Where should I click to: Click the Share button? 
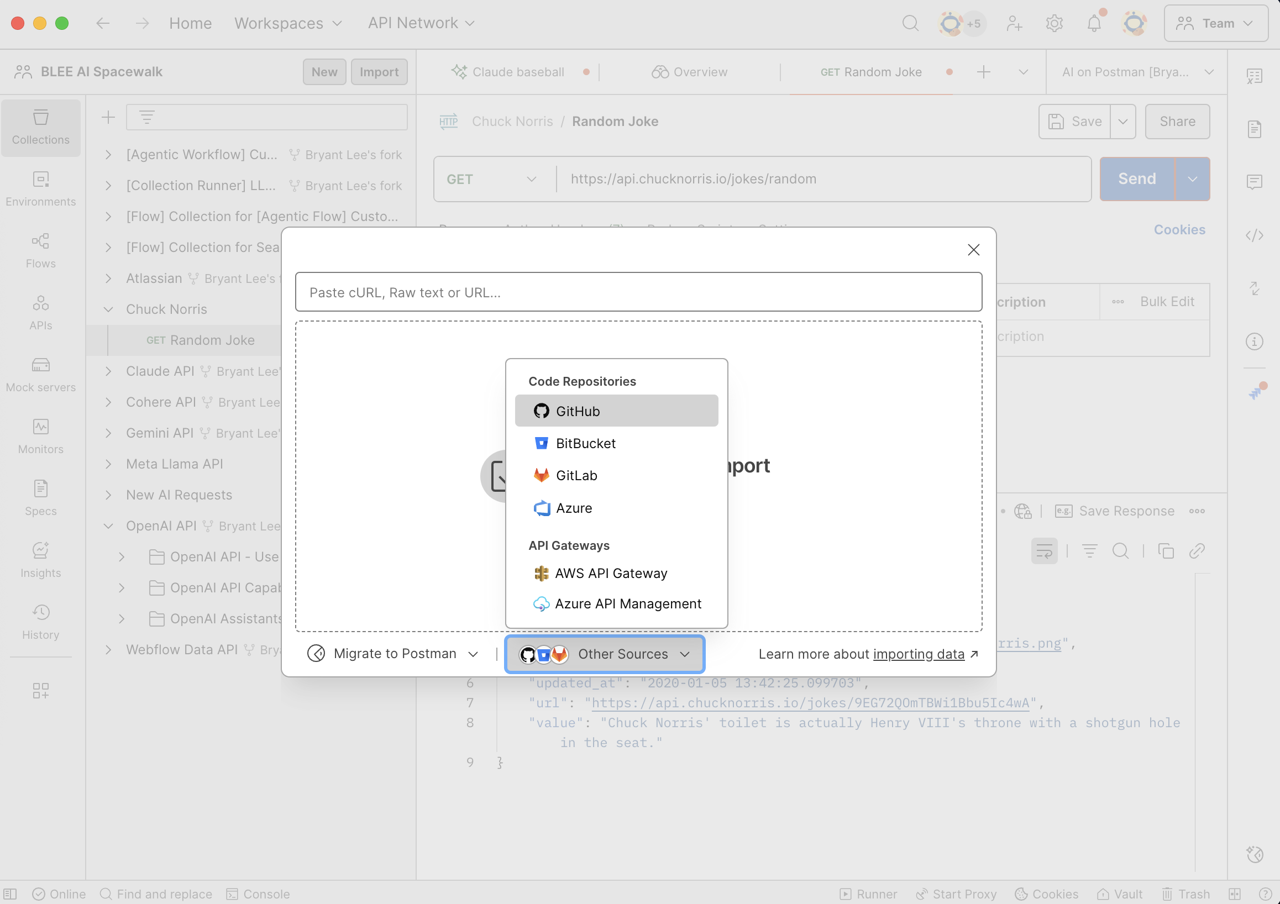(1177, 121)
